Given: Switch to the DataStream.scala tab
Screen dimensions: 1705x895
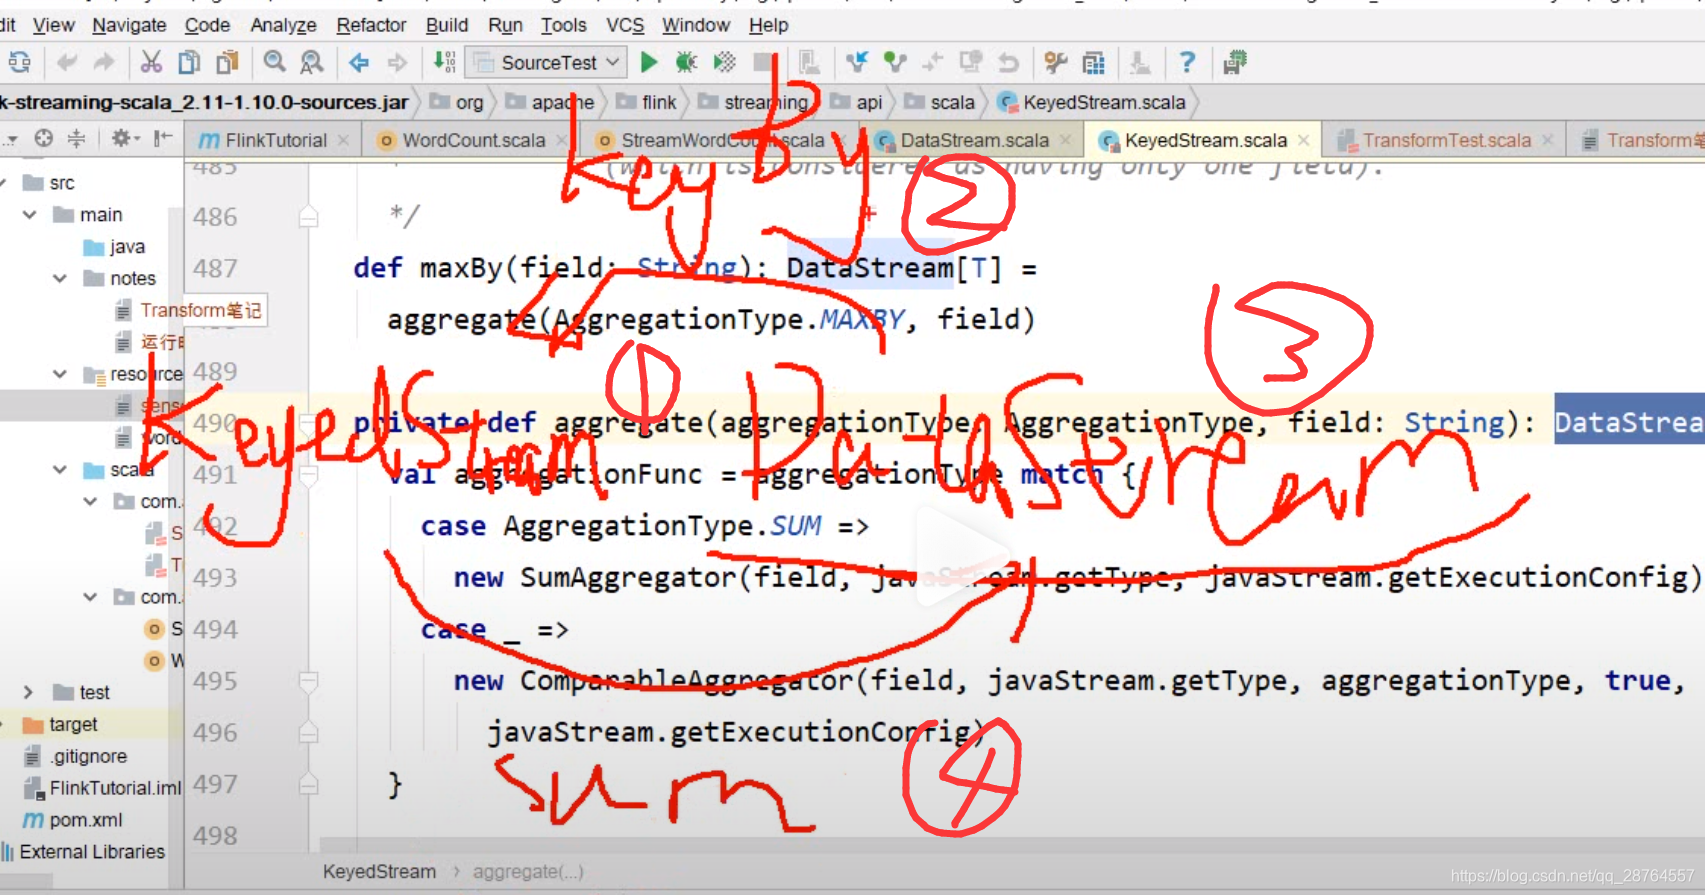Looking at the screenshot, I should pos(974,140).
